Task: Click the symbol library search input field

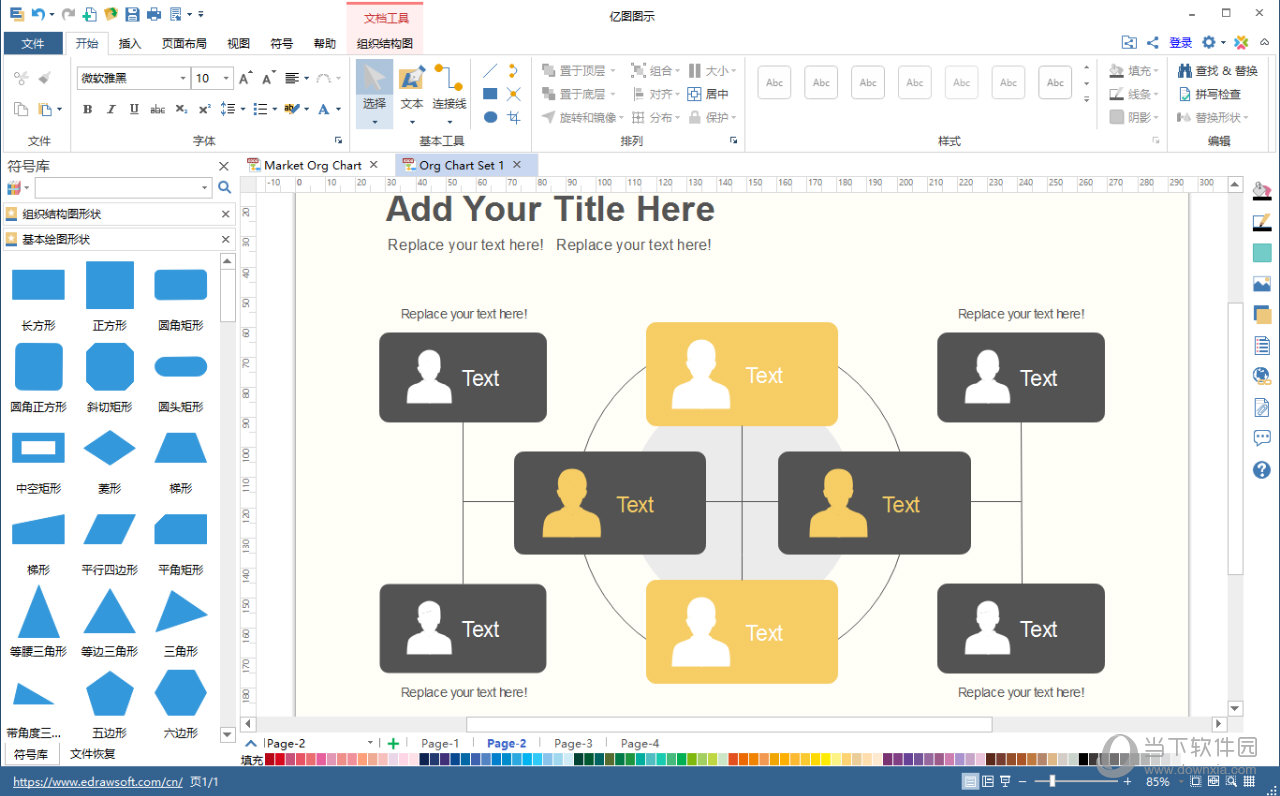Action: coord(123,188)
